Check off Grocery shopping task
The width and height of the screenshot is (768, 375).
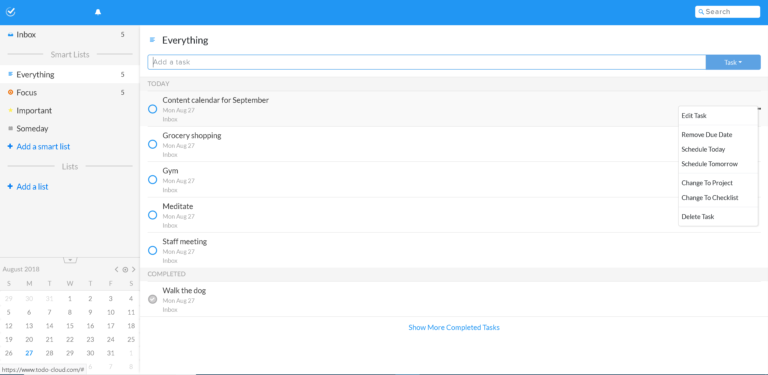(x=152, y=144)
